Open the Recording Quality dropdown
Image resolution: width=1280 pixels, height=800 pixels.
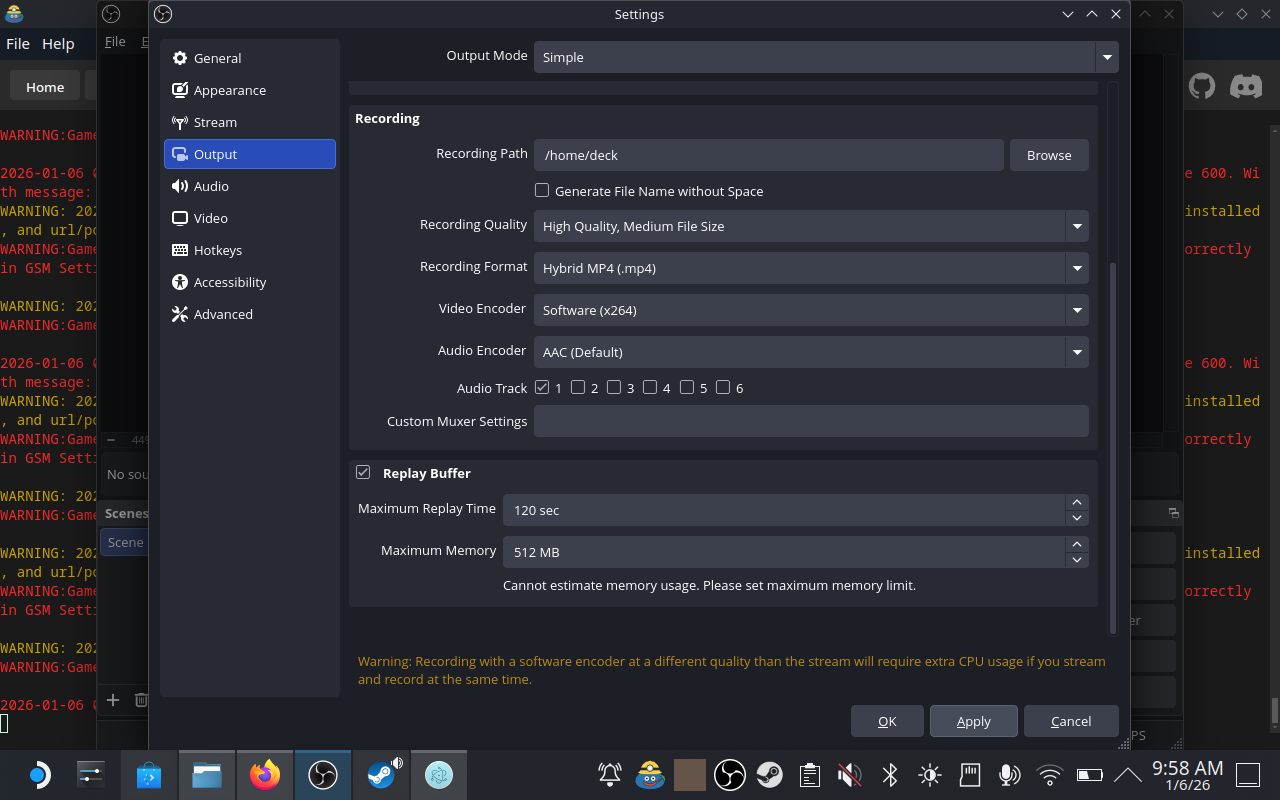coord(811,226)
